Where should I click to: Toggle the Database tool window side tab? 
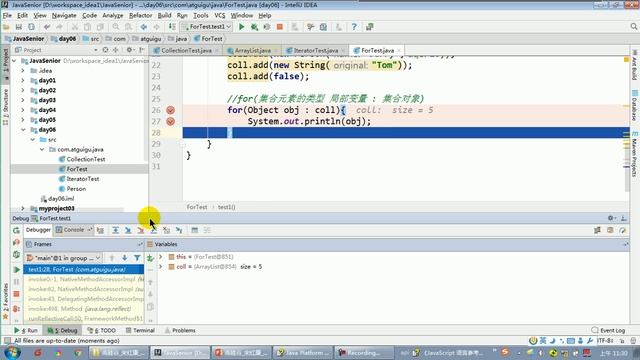635,105
